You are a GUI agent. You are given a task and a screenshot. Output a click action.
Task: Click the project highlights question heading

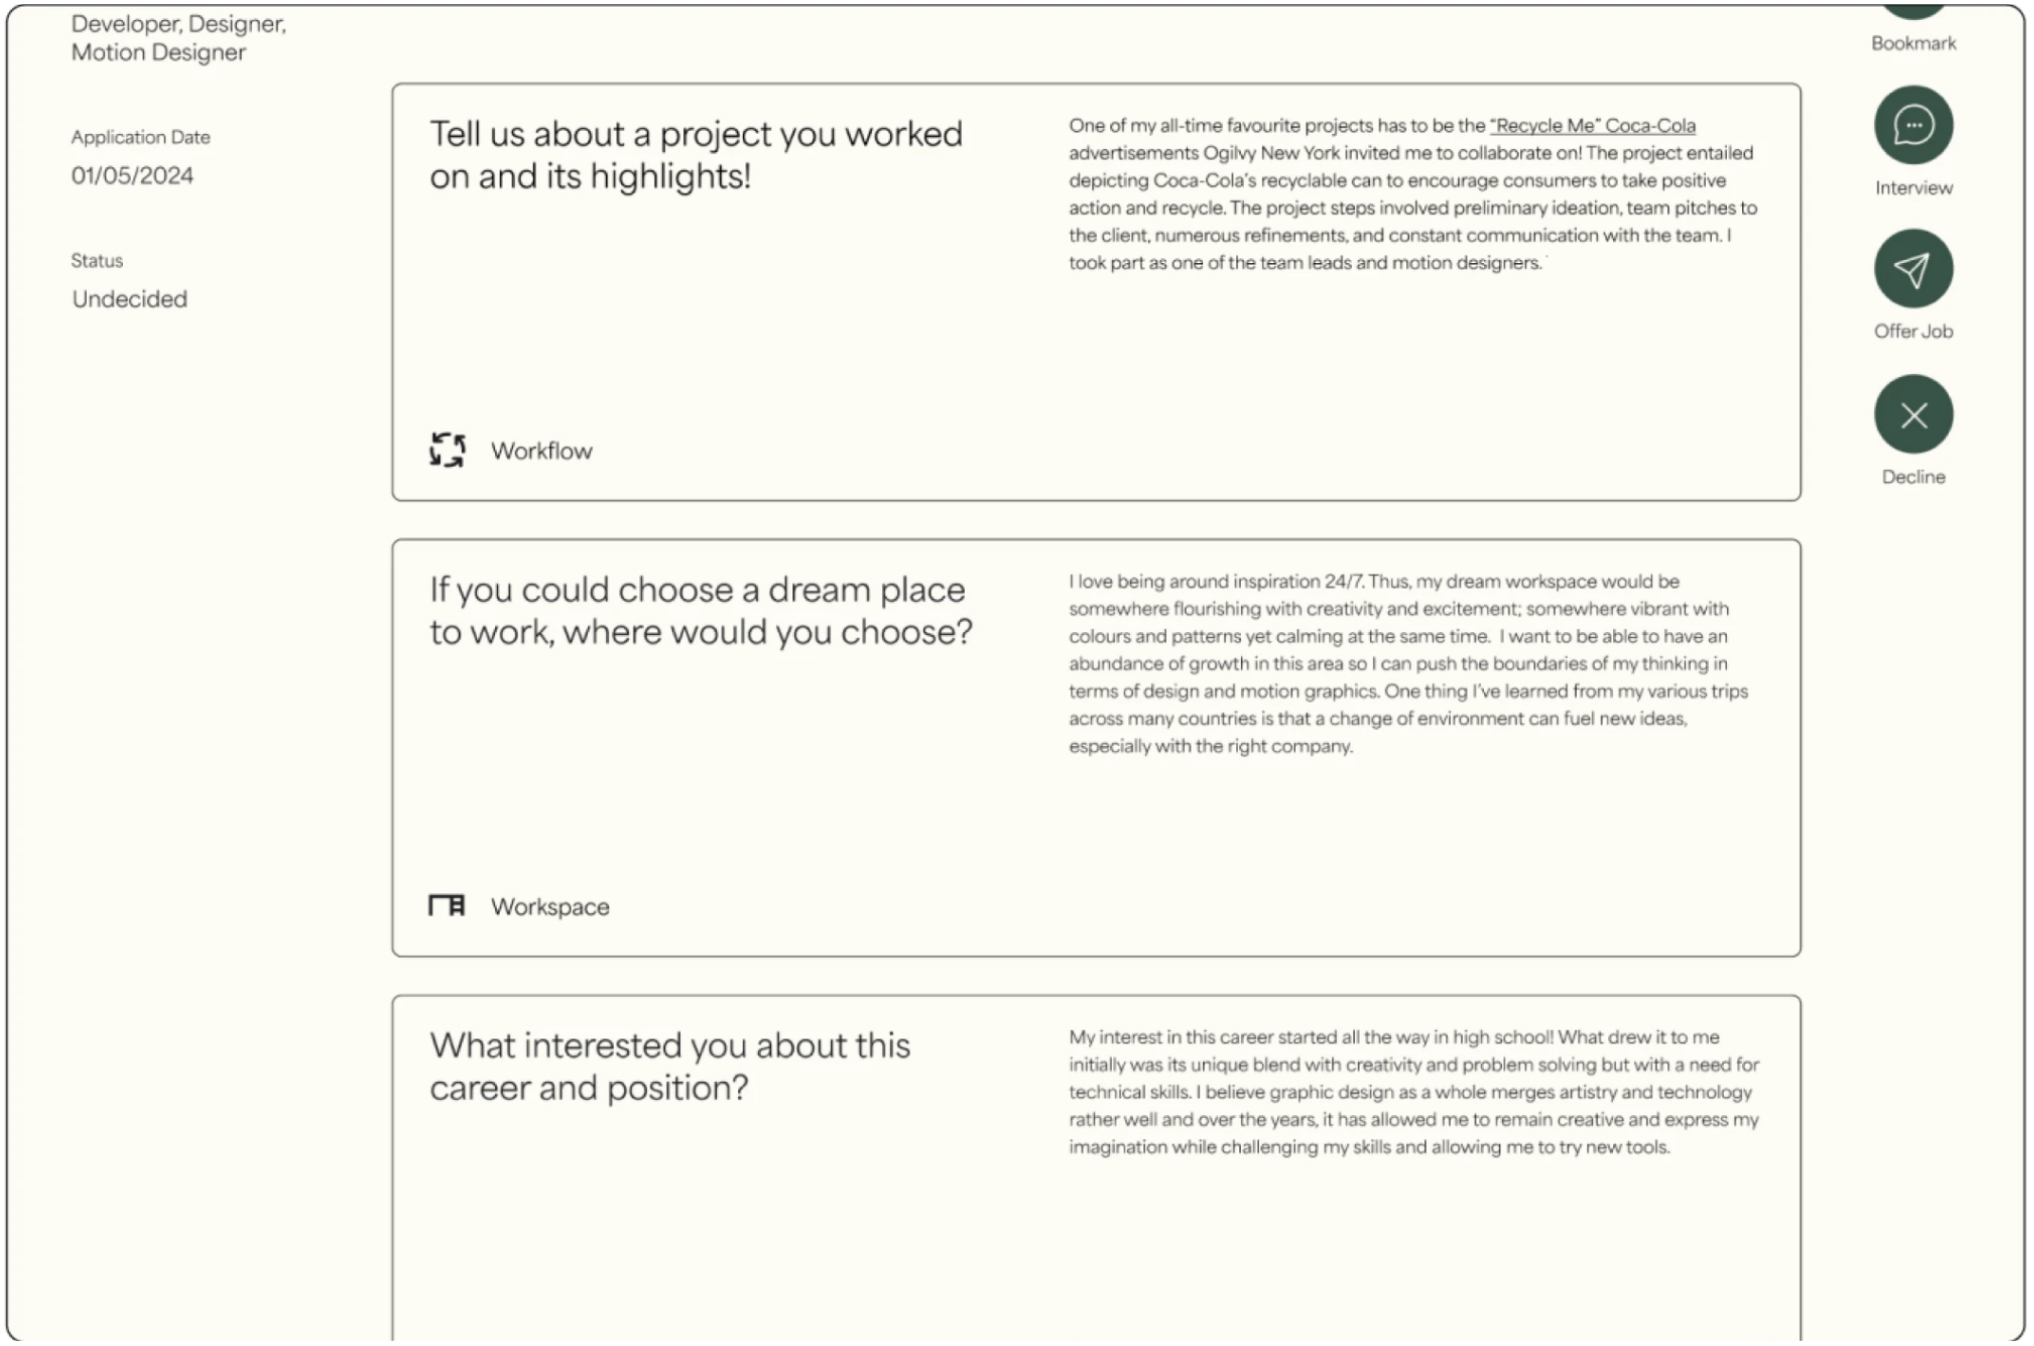point(696,155)
